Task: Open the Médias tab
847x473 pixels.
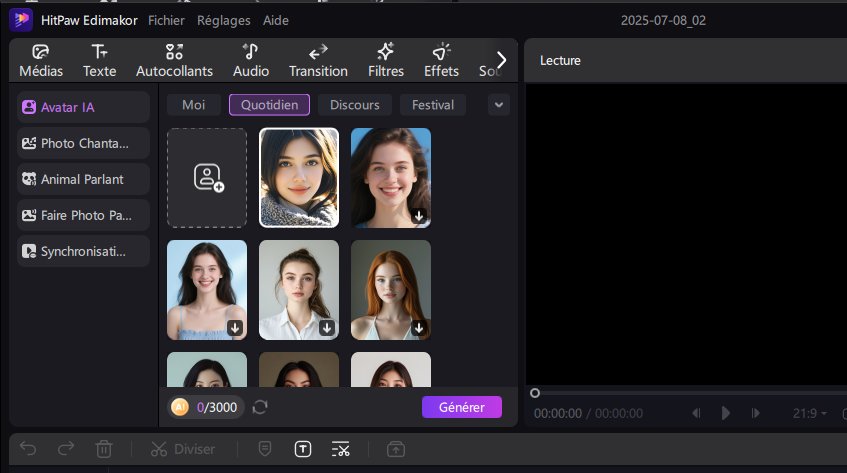Action: (x=41, y=60)
